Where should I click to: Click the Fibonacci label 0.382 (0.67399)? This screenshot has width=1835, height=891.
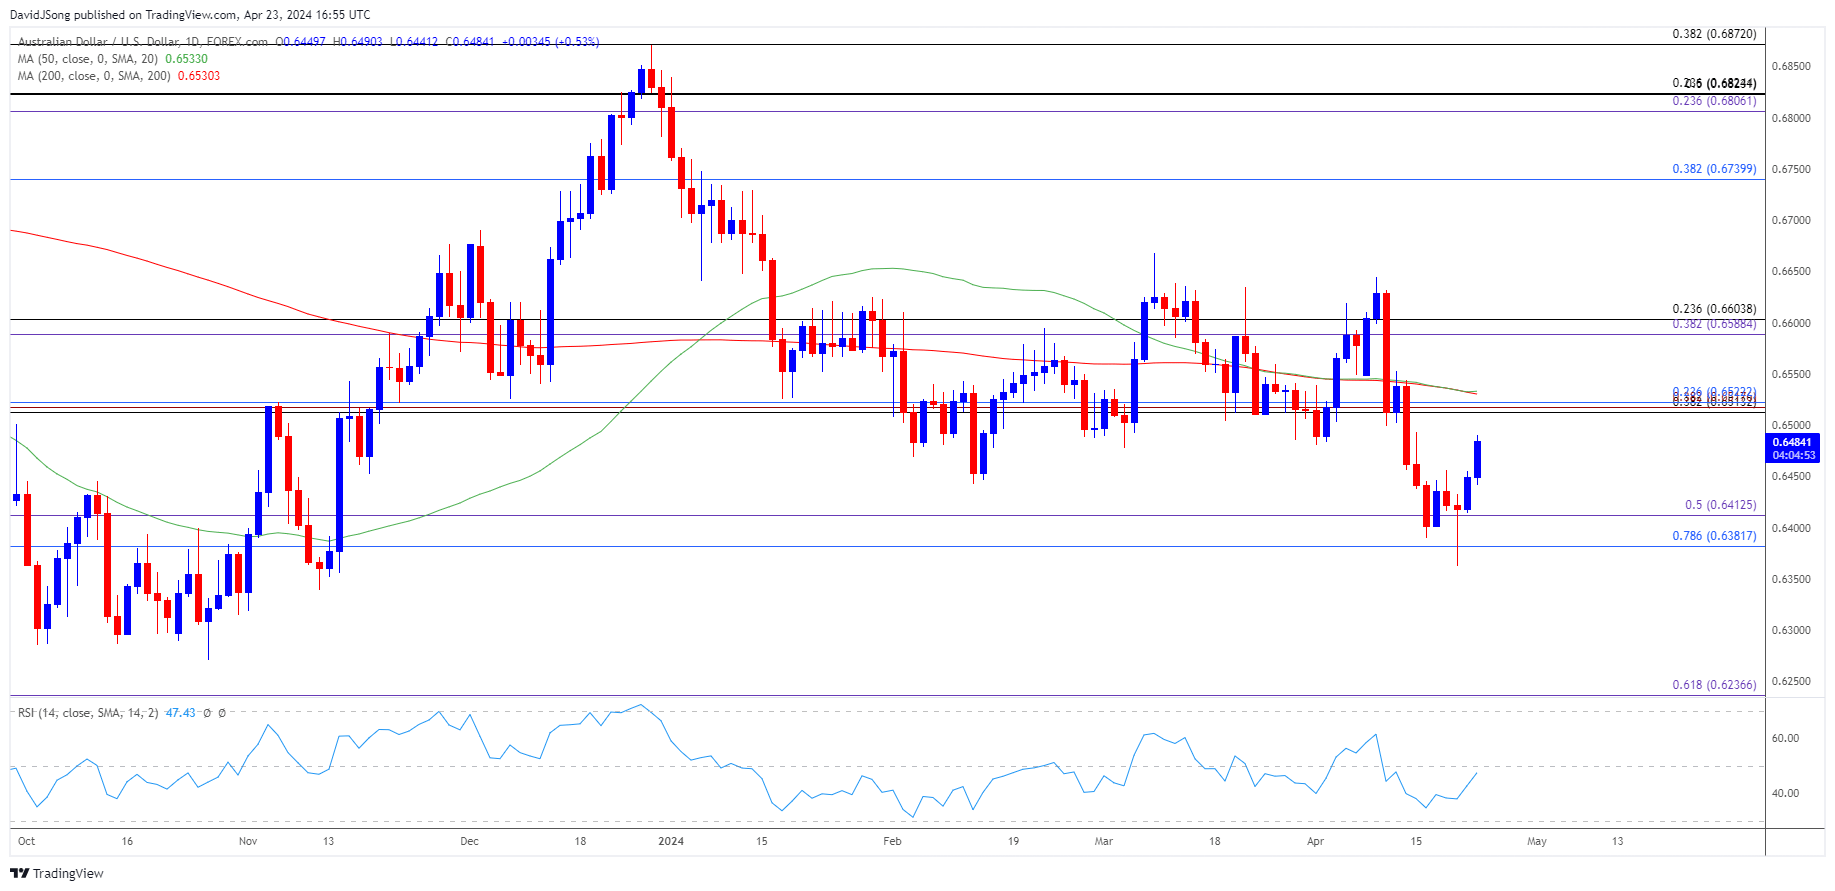point(1714,169)
